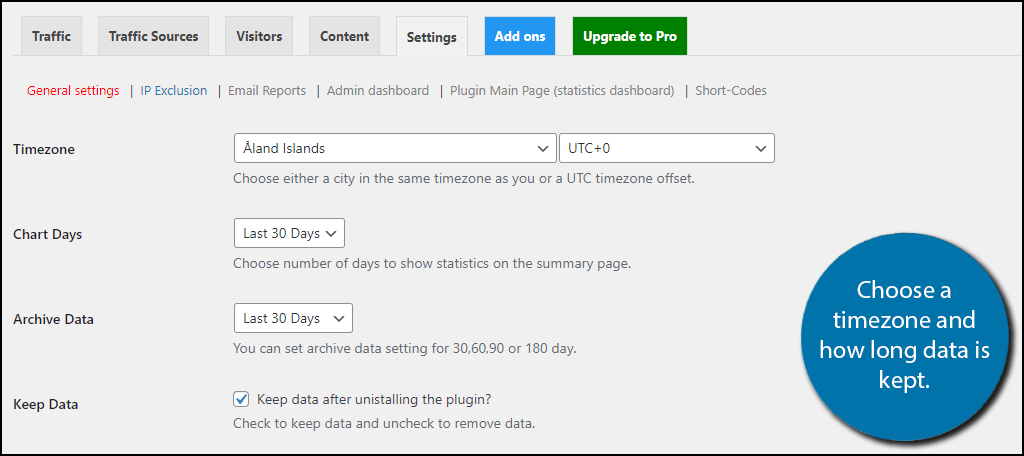Screen dimensions: 1024x456
Task: Open Plugin Main Page statistics dashboard link
Action: [x=562, y=91]
